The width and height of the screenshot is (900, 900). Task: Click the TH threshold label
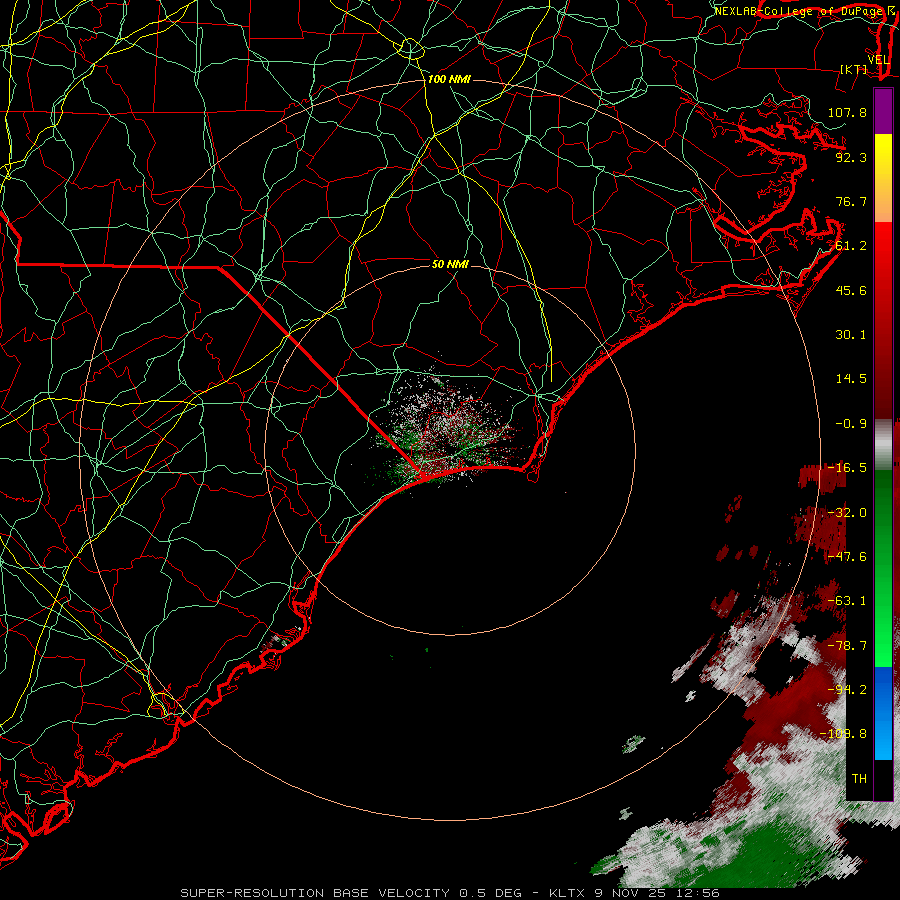click(x=859, y=779)
